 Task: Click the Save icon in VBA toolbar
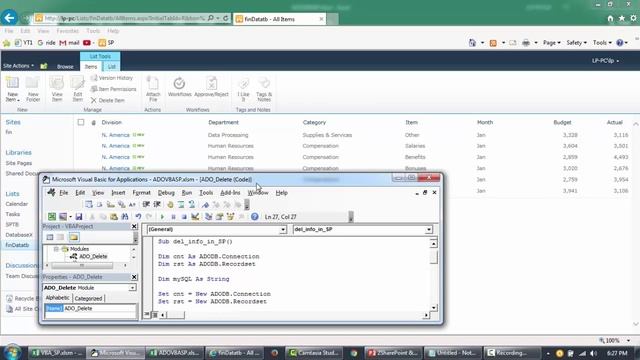pos(79,217)
